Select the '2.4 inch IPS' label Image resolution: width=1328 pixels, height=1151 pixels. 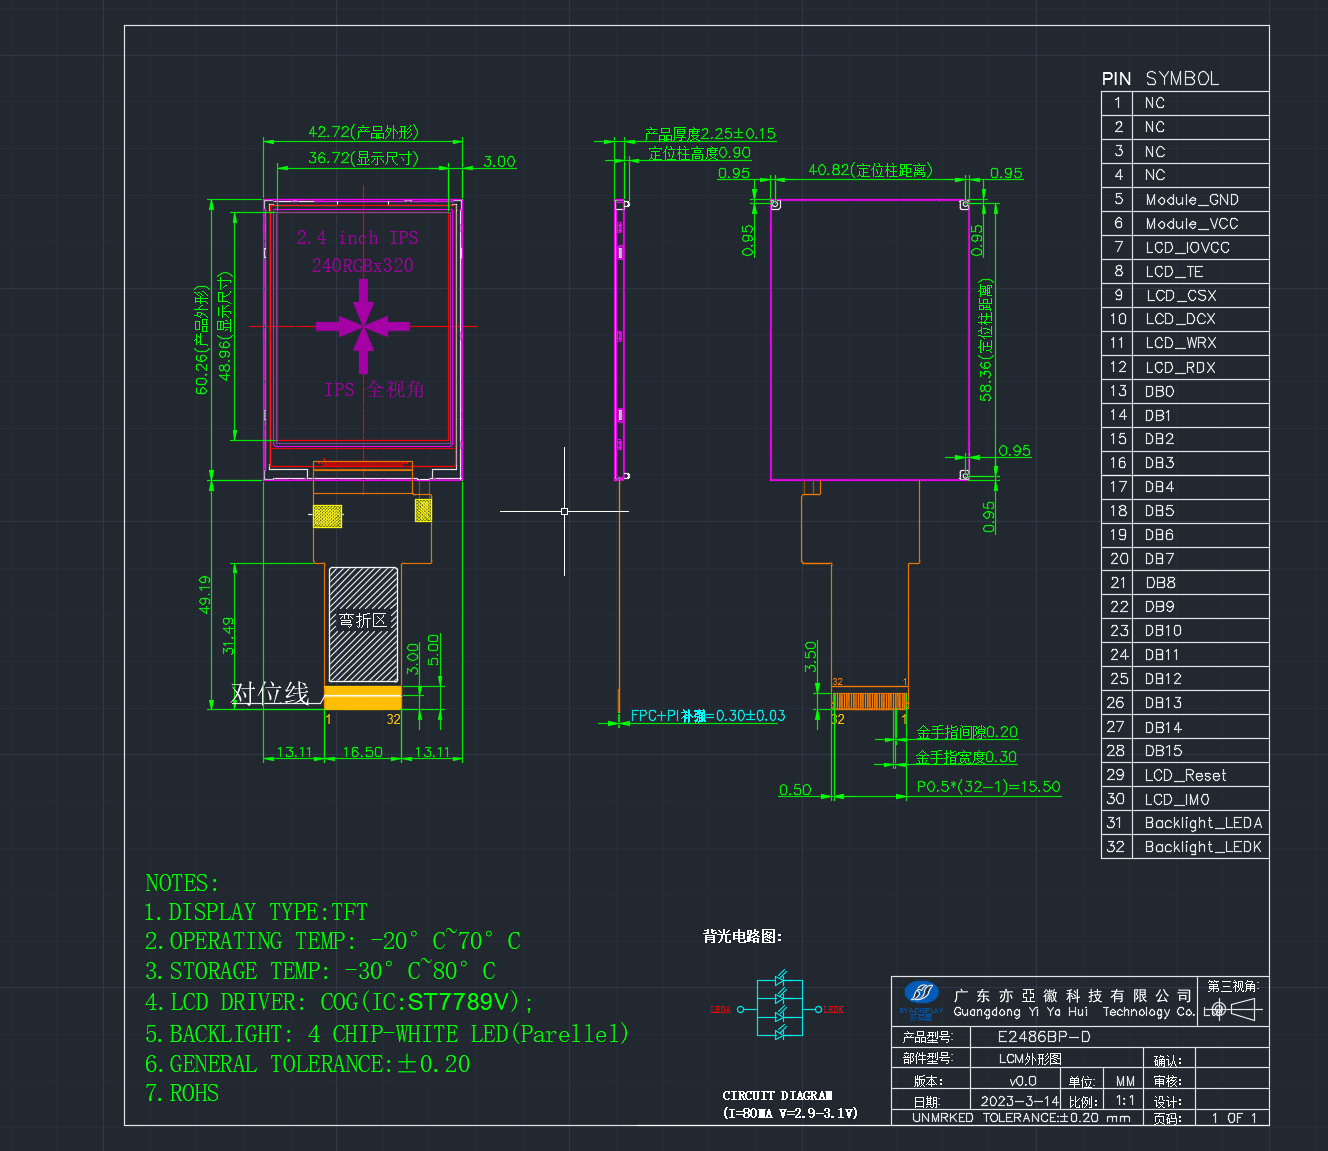[357, 237]
